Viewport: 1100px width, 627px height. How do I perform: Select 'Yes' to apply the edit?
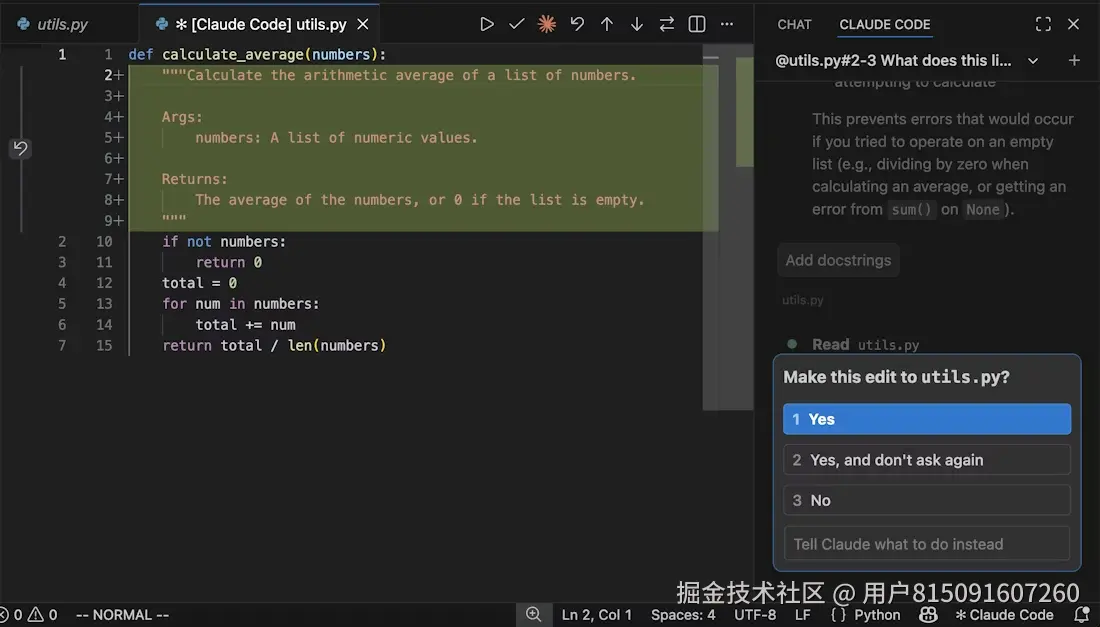(x=926, y=418)
